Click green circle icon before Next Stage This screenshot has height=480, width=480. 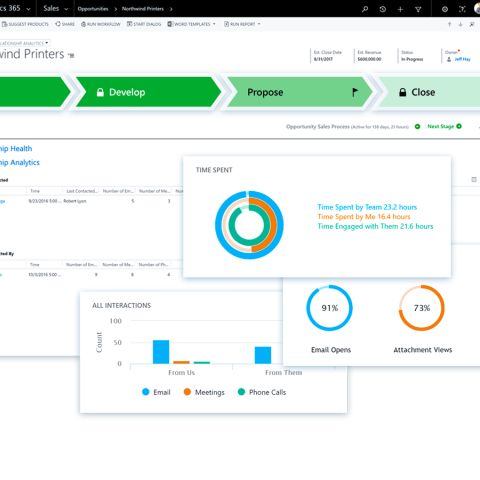(417, 127)
